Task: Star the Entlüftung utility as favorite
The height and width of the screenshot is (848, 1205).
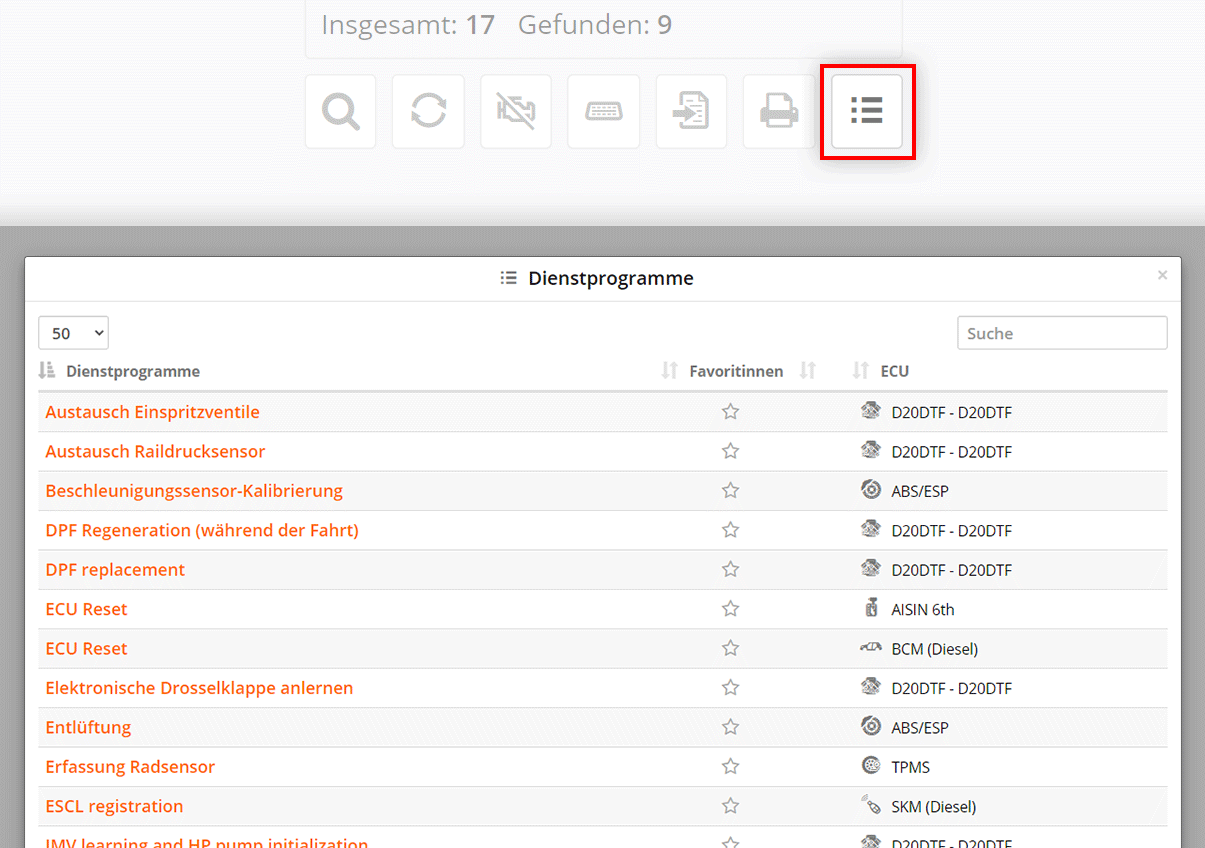Action: 730,727
